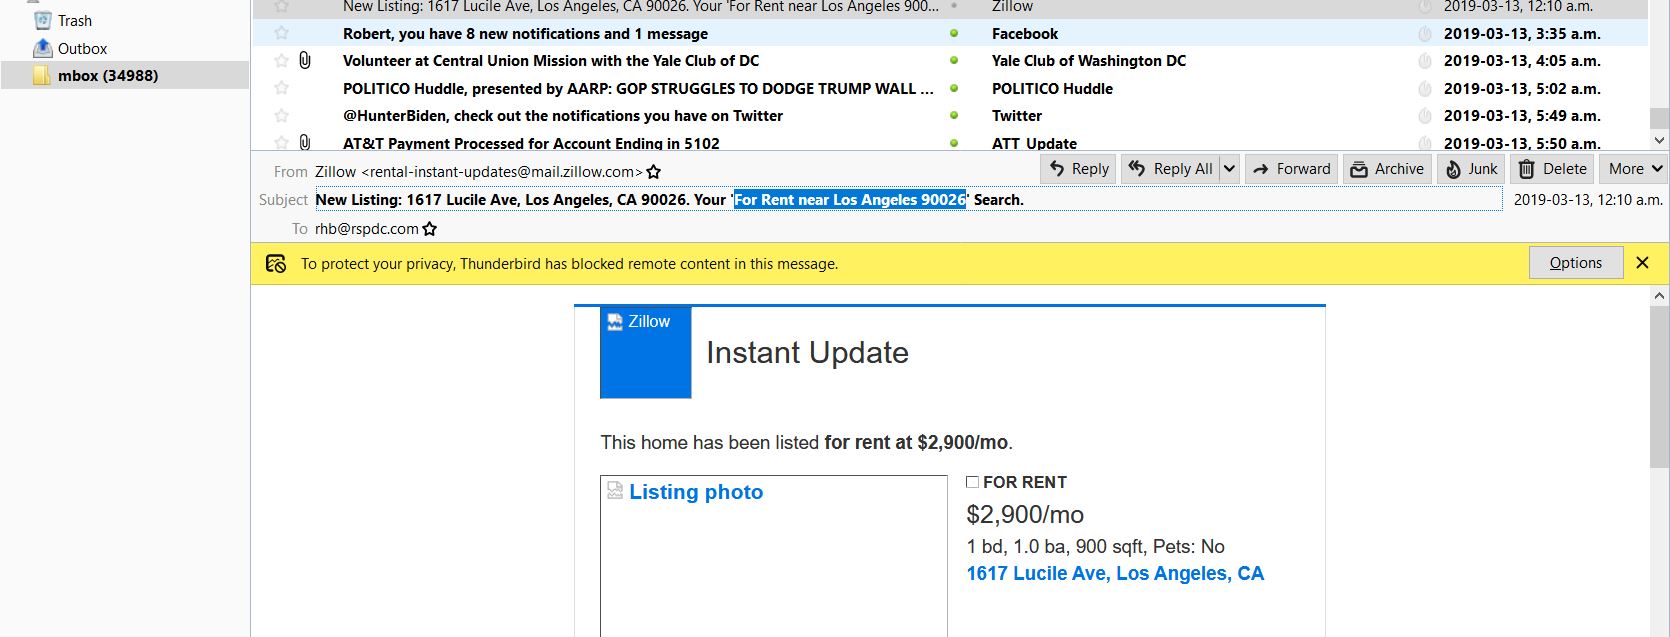Star the Facebook notifications message
1670x637 pixels.
[282, 34]
